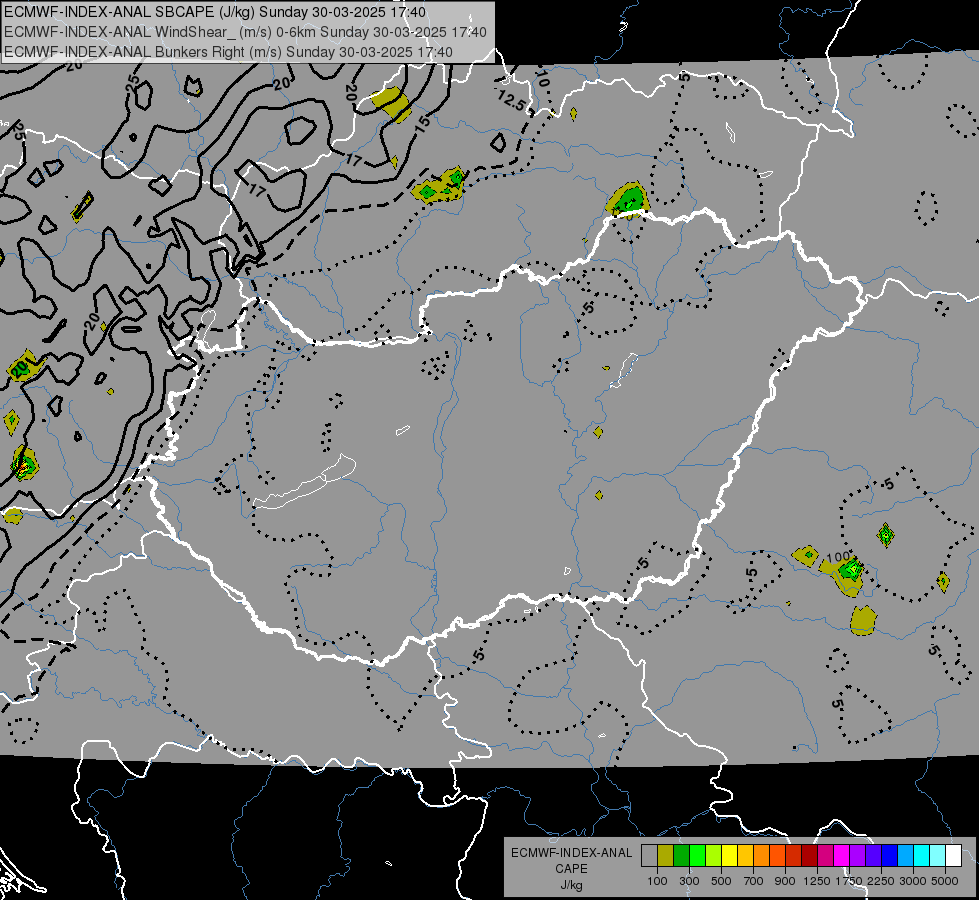Viewport: 979px width, 900px height.
Task: Click the 100 value under the legend
Action: click(657, 881)
